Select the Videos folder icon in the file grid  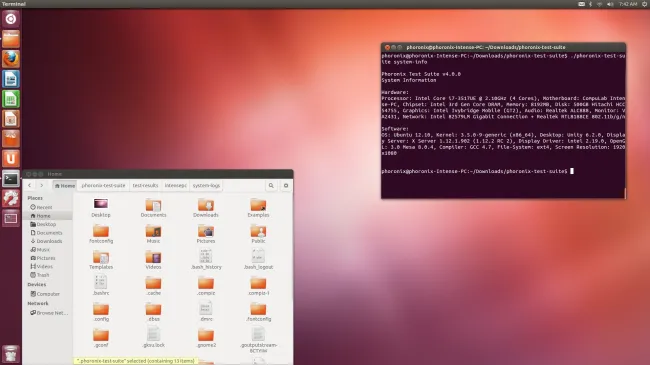(x=153, y=260)
